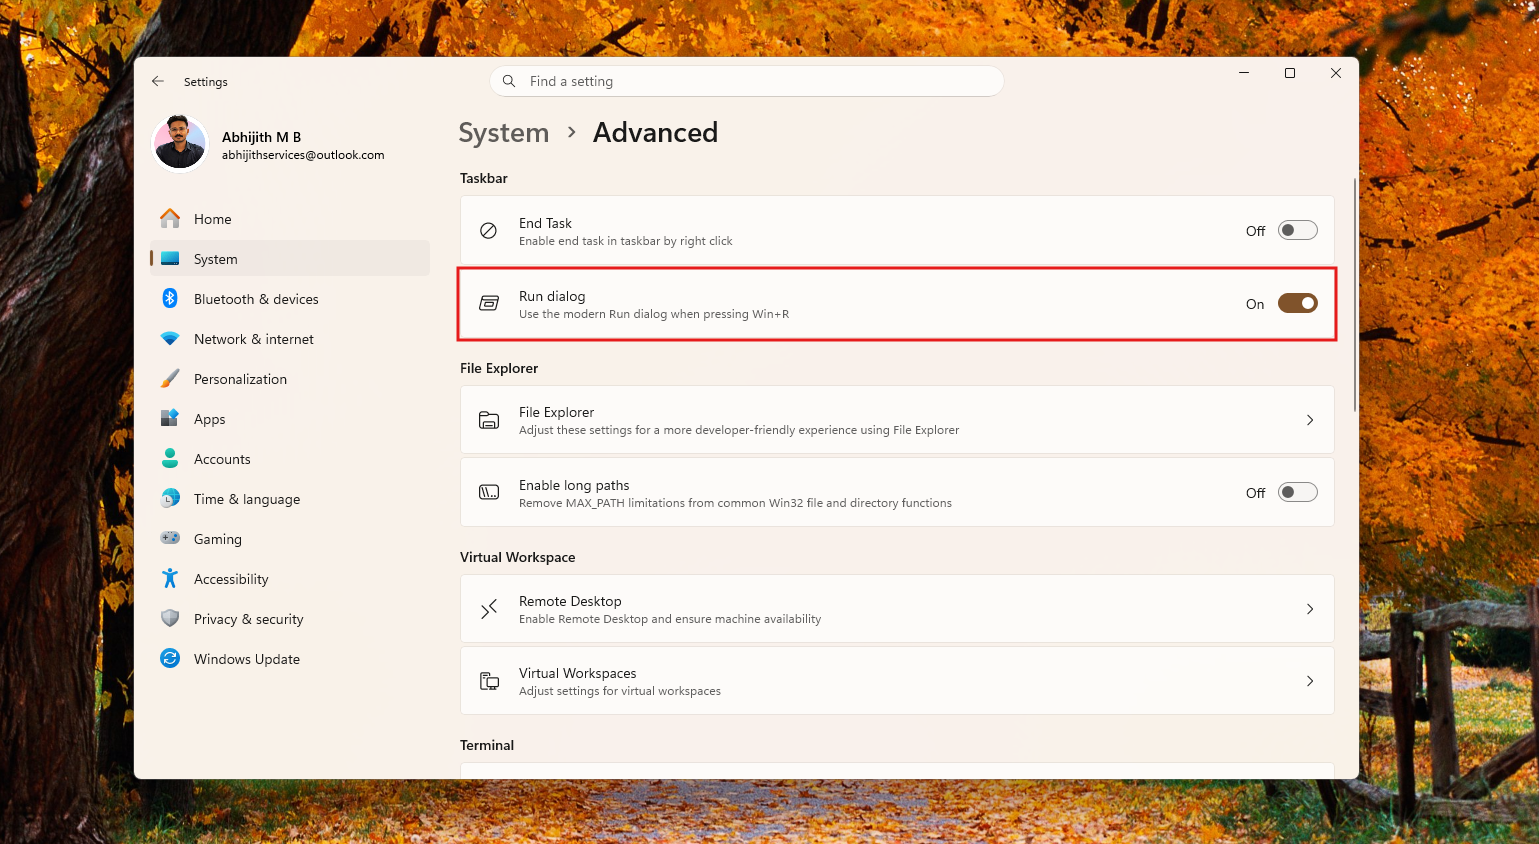Click the breadcrumb separator chevron
The image size is (1539, 844).
click(x=572, y=132)
